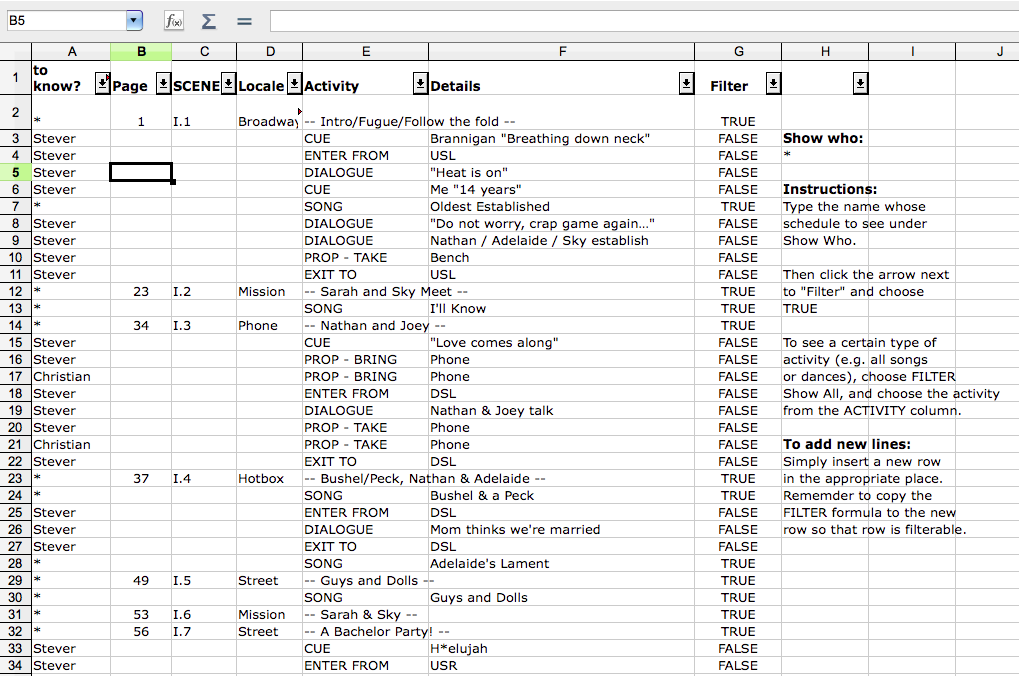The width and height of the screenshot is (1019, 676).
Task: Select column B by its header
Action: (141, 51)
